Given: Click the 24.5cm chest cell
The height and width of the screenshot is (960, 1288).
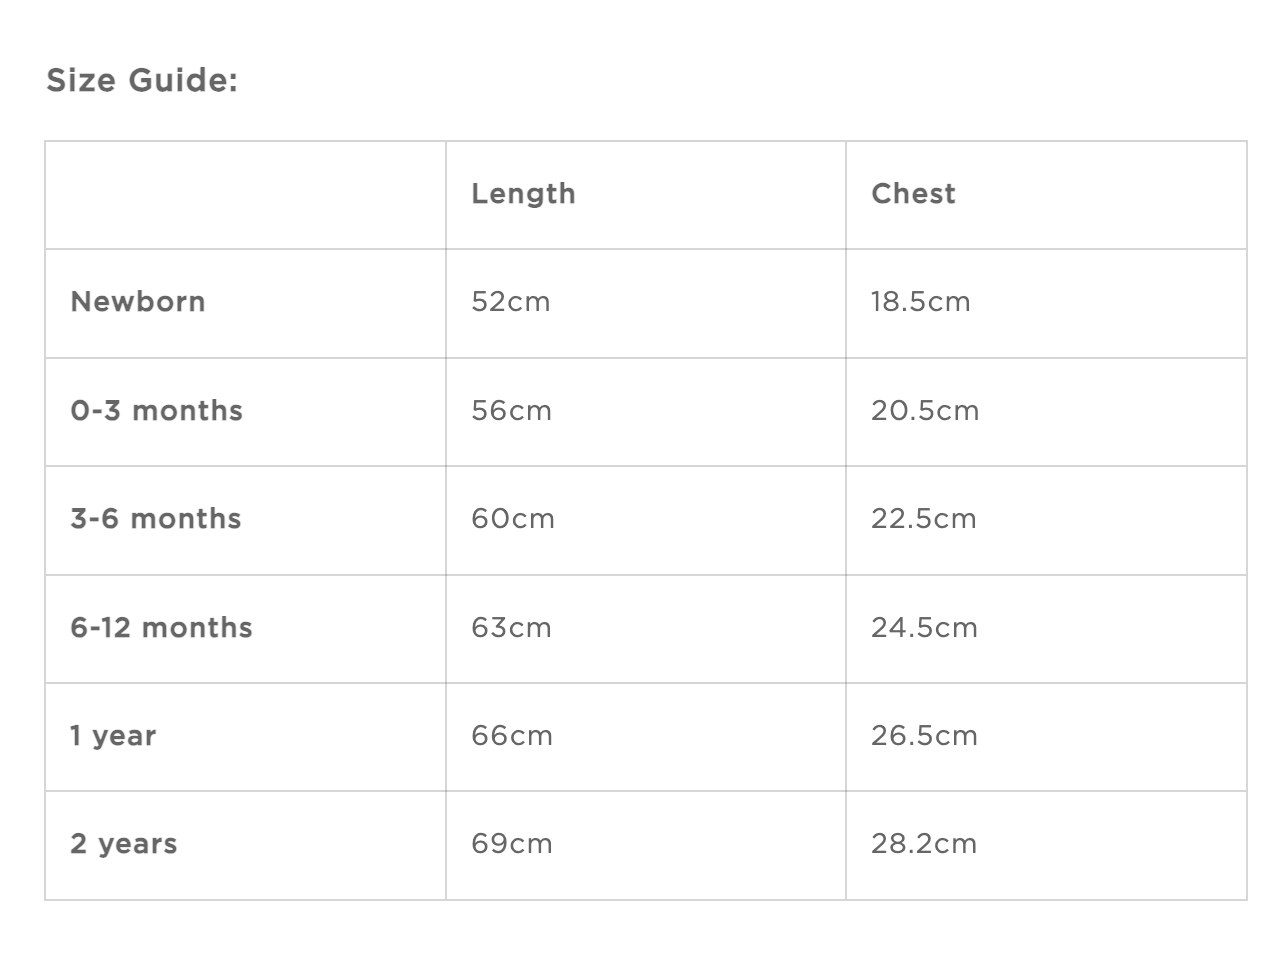Looking at the screenshot, I should 924,628.
